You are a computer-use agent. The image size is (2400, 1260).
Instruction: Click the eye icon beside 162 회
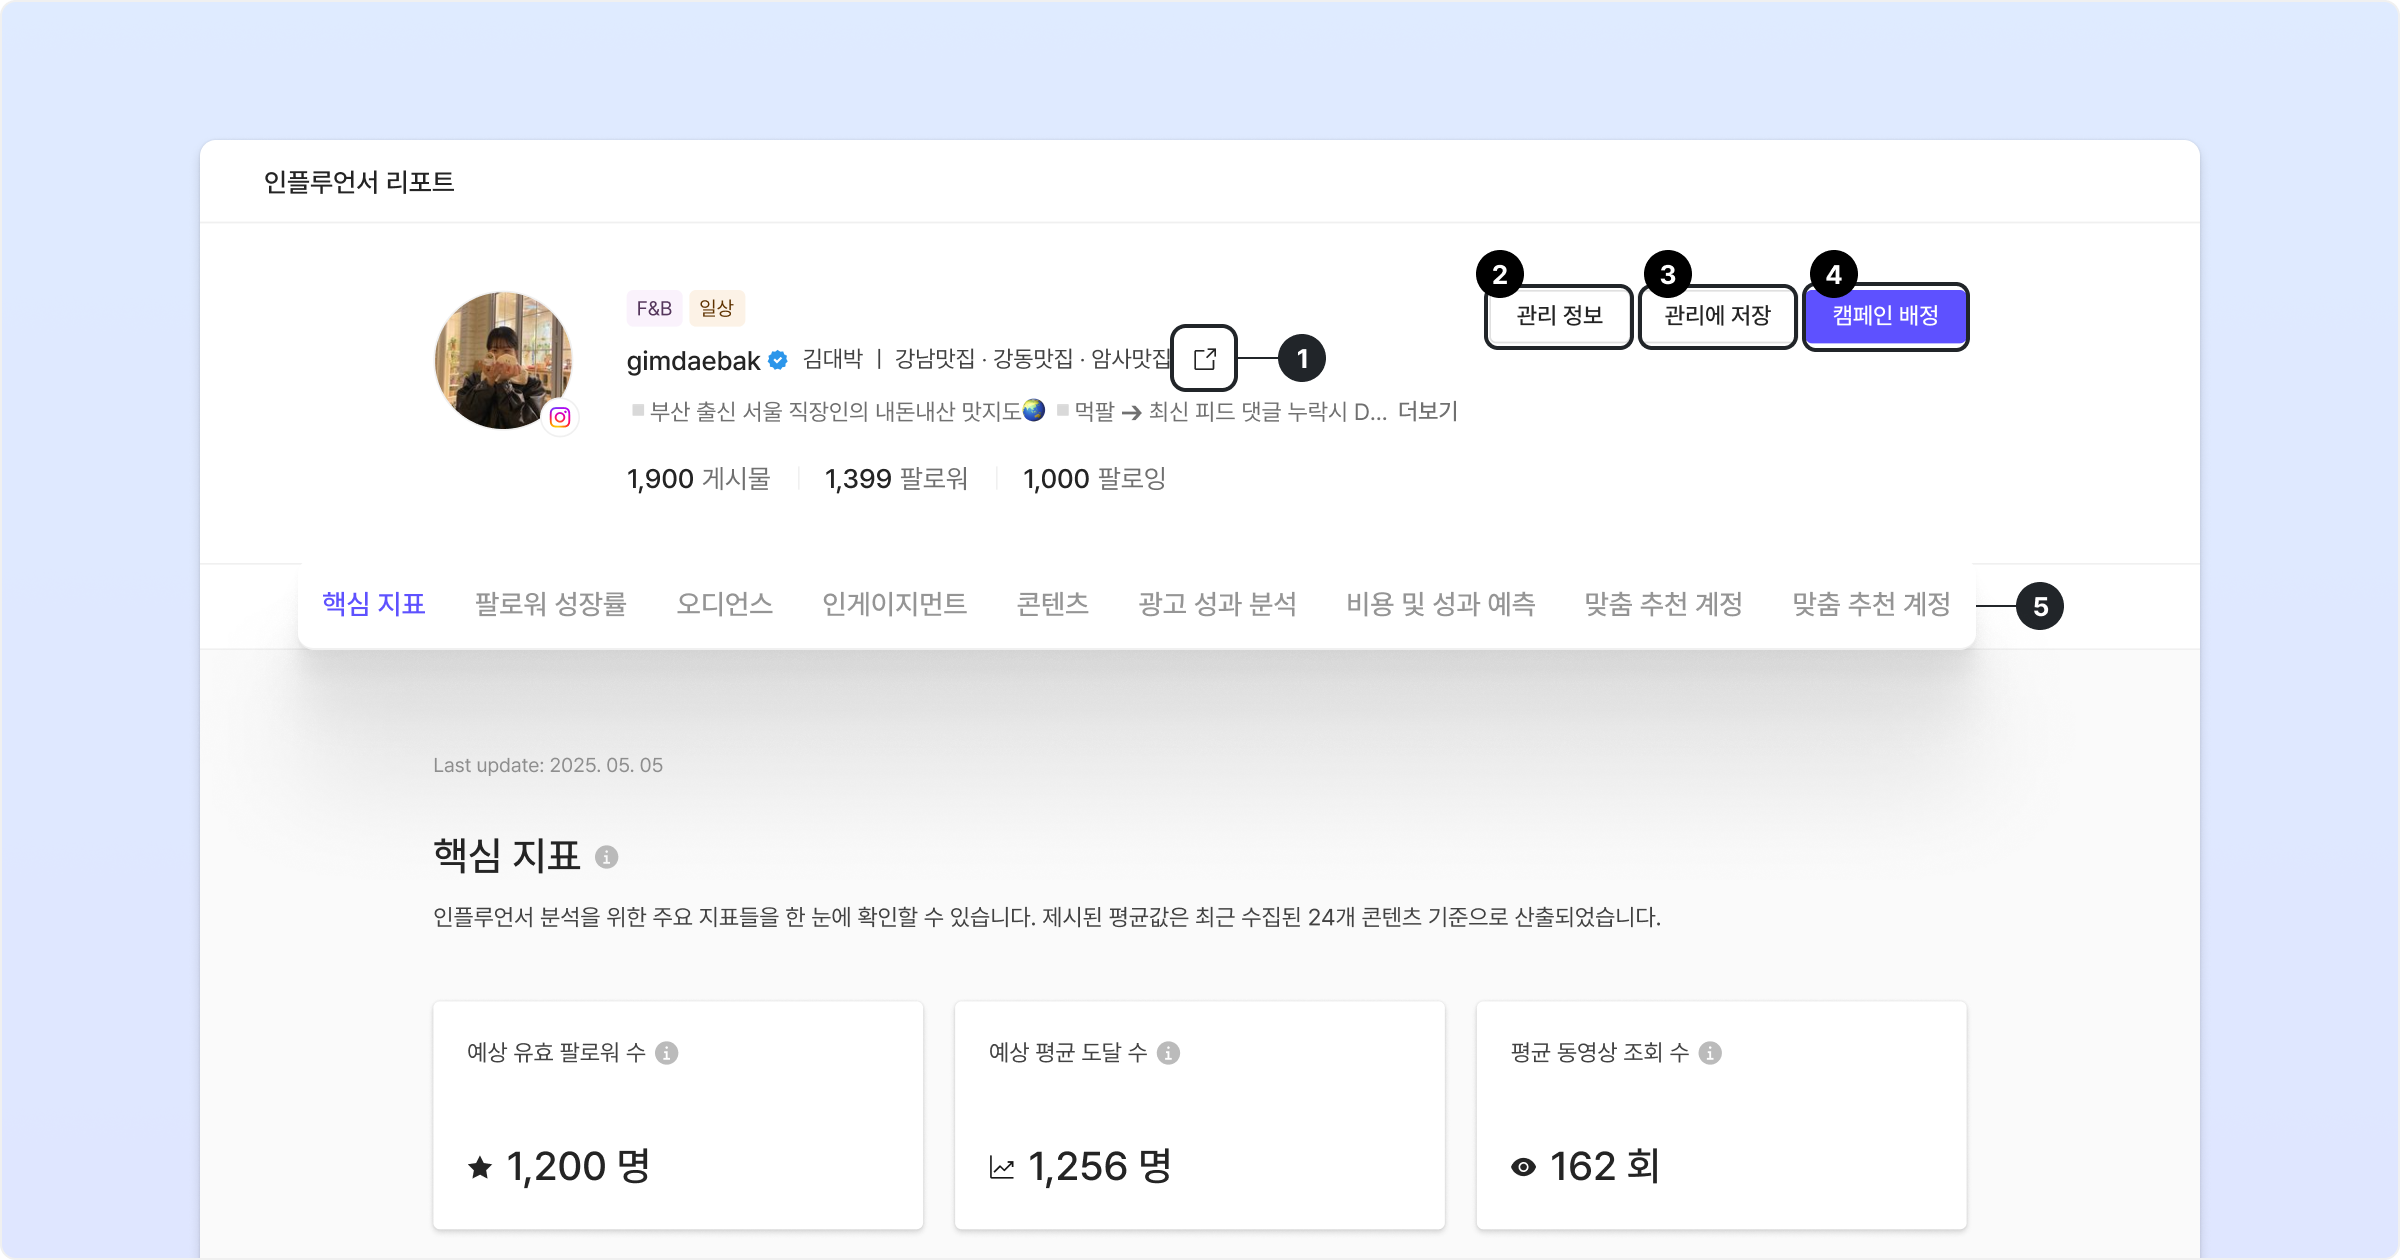click(x=1523, y=1167)
